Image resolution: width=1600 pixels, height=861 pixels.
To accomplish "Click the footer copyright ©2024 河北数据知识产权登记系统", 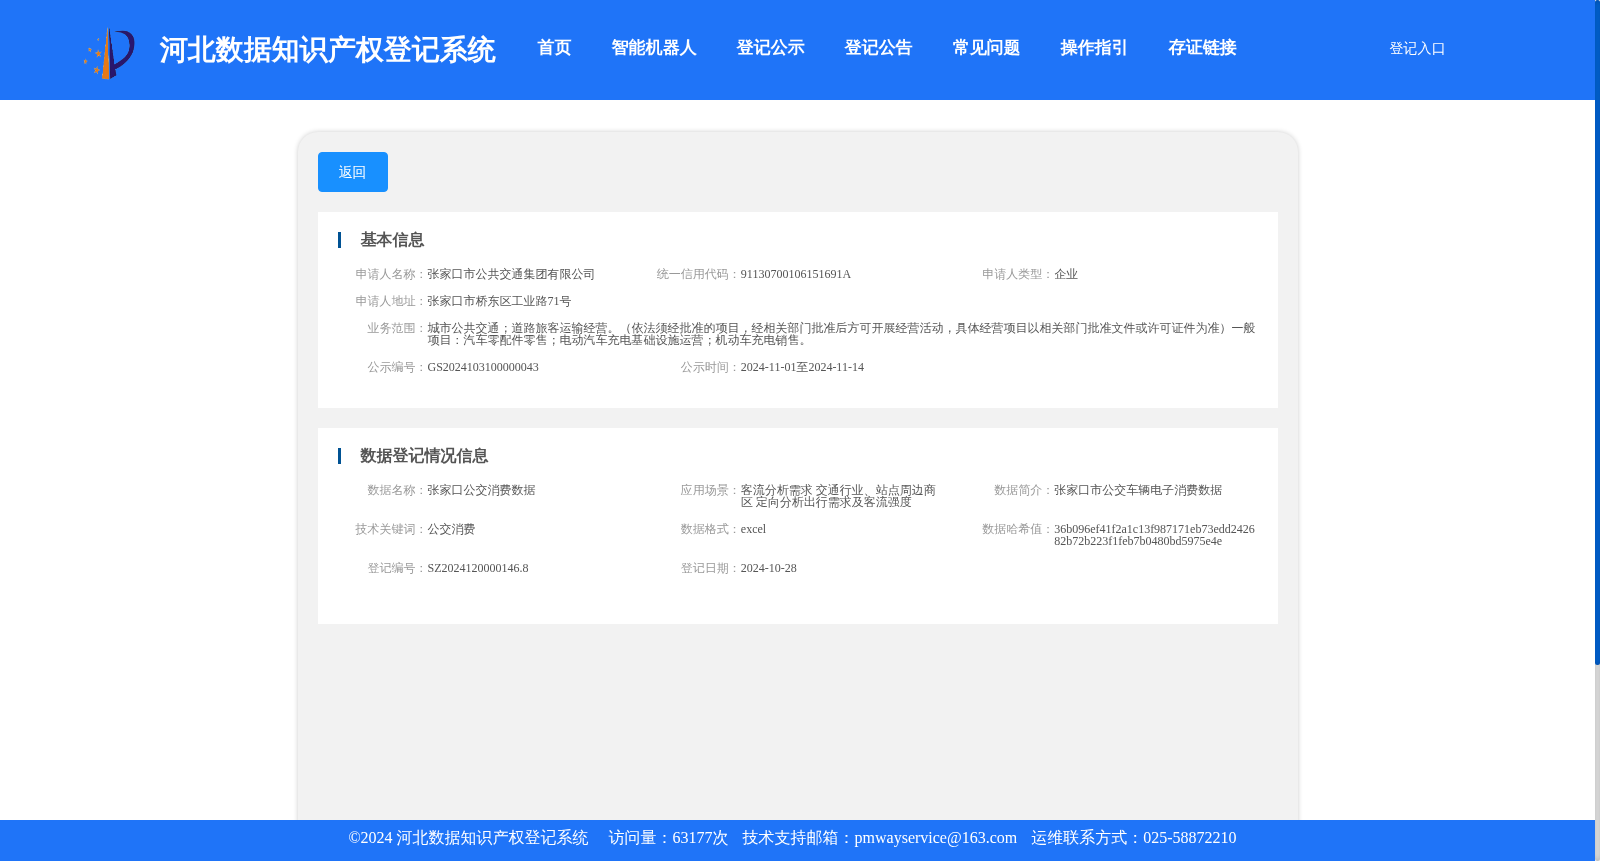I will tap(468, 838).
